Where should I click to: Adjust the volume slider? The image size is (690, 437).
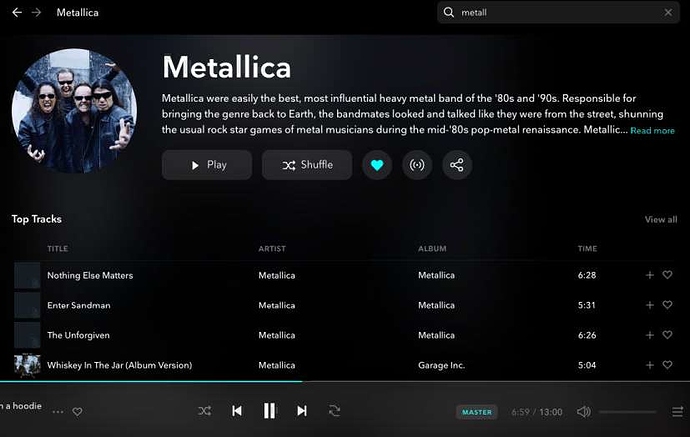(628, 412)
